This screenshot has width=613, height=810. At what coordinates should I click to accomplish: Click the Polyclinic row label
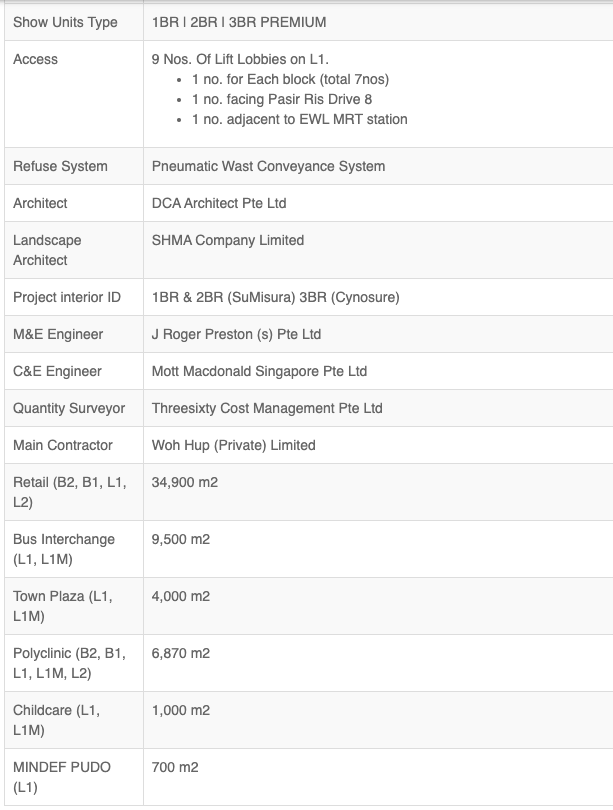(69, 663)
